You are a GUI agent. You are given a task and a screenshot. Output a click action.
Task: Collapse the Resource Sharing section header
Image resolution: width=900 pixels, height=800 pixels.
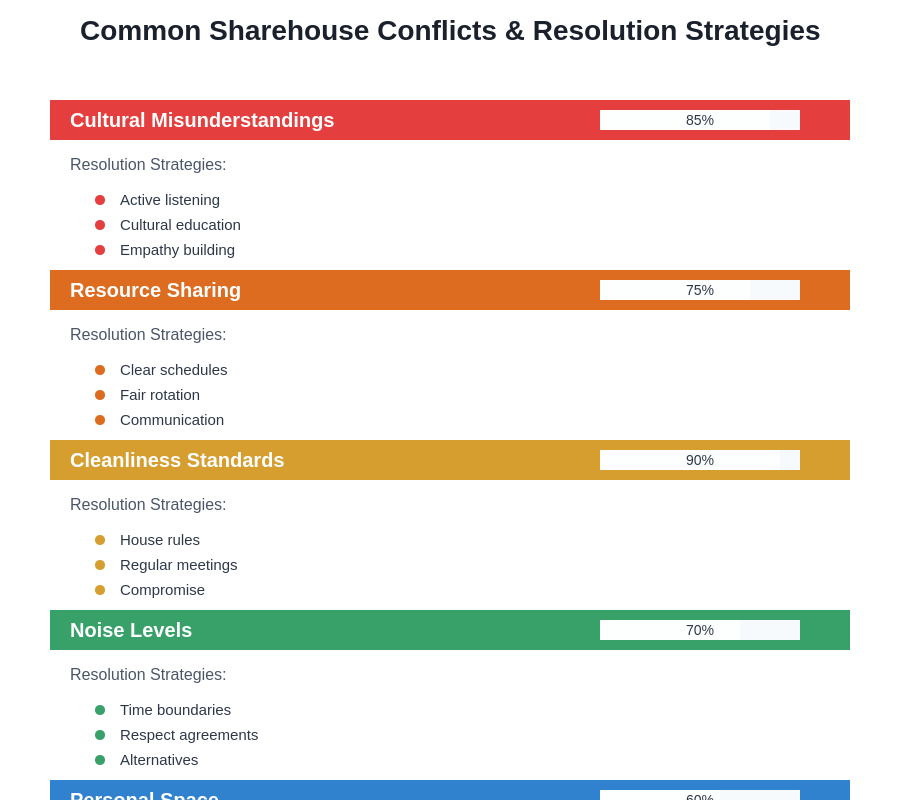pos(156,290)
